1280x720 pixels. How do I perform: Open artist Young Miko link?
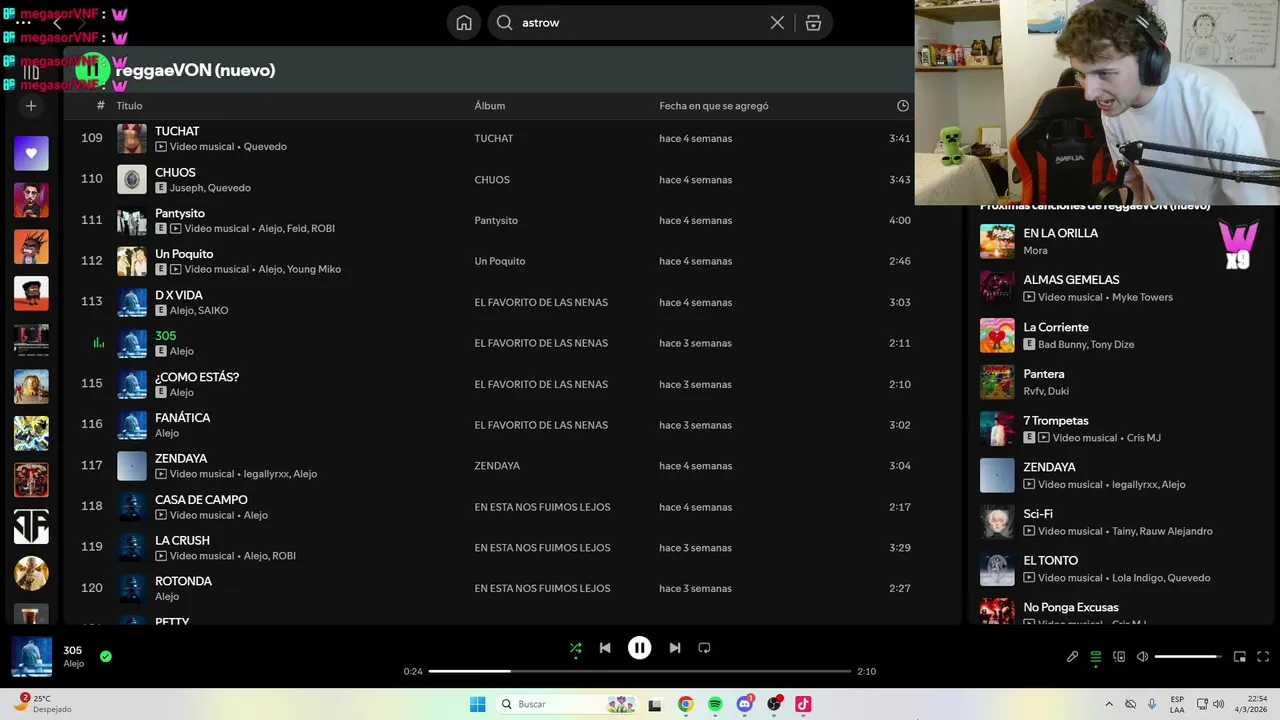pos(314,269)
